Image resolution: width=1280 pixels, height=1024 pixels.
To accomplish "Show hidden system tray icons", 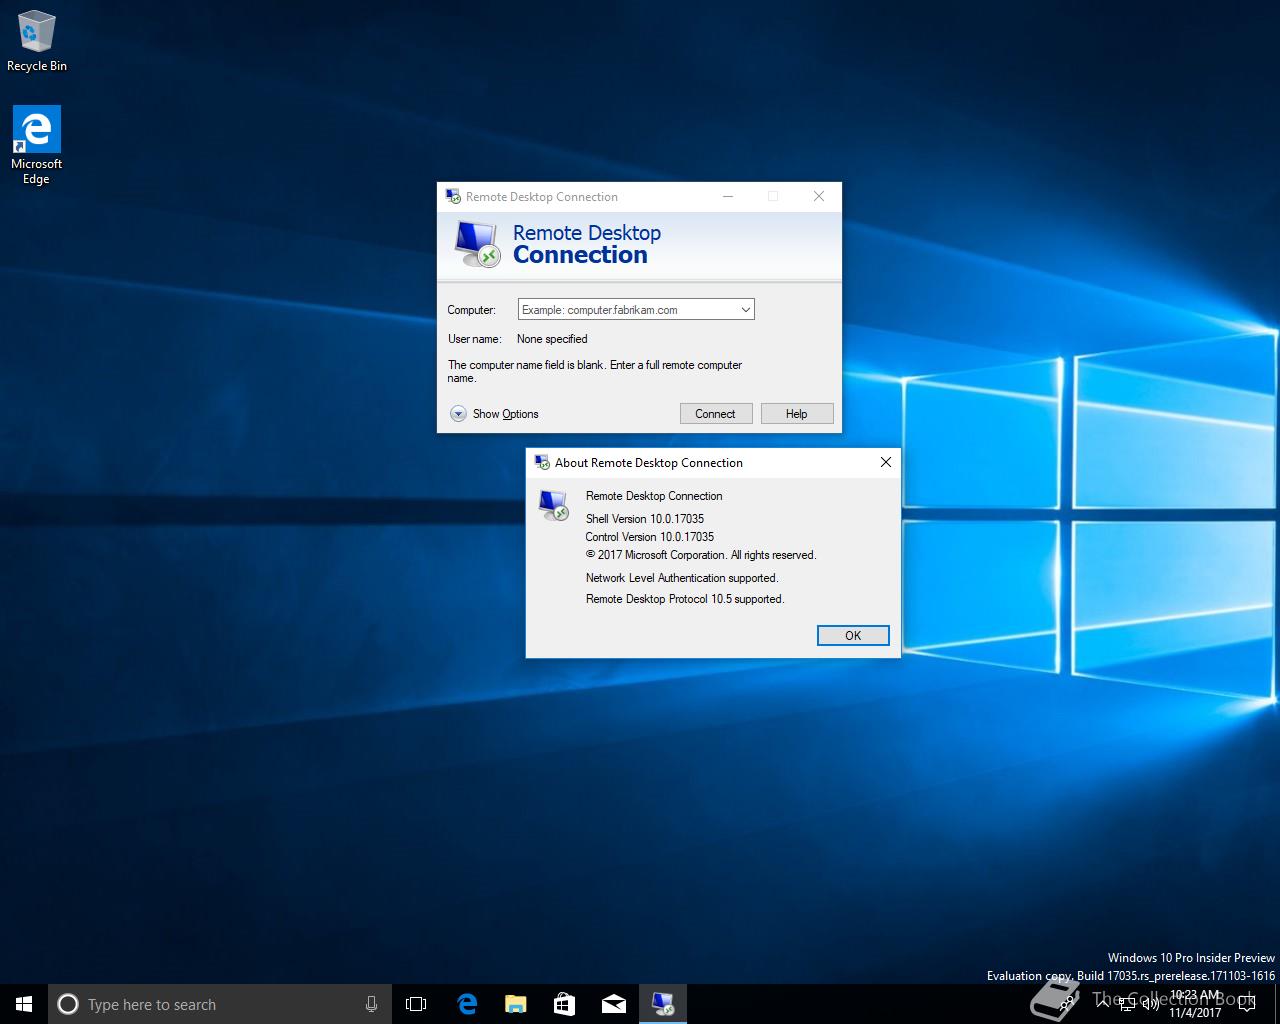I will coord(1103,1003).
